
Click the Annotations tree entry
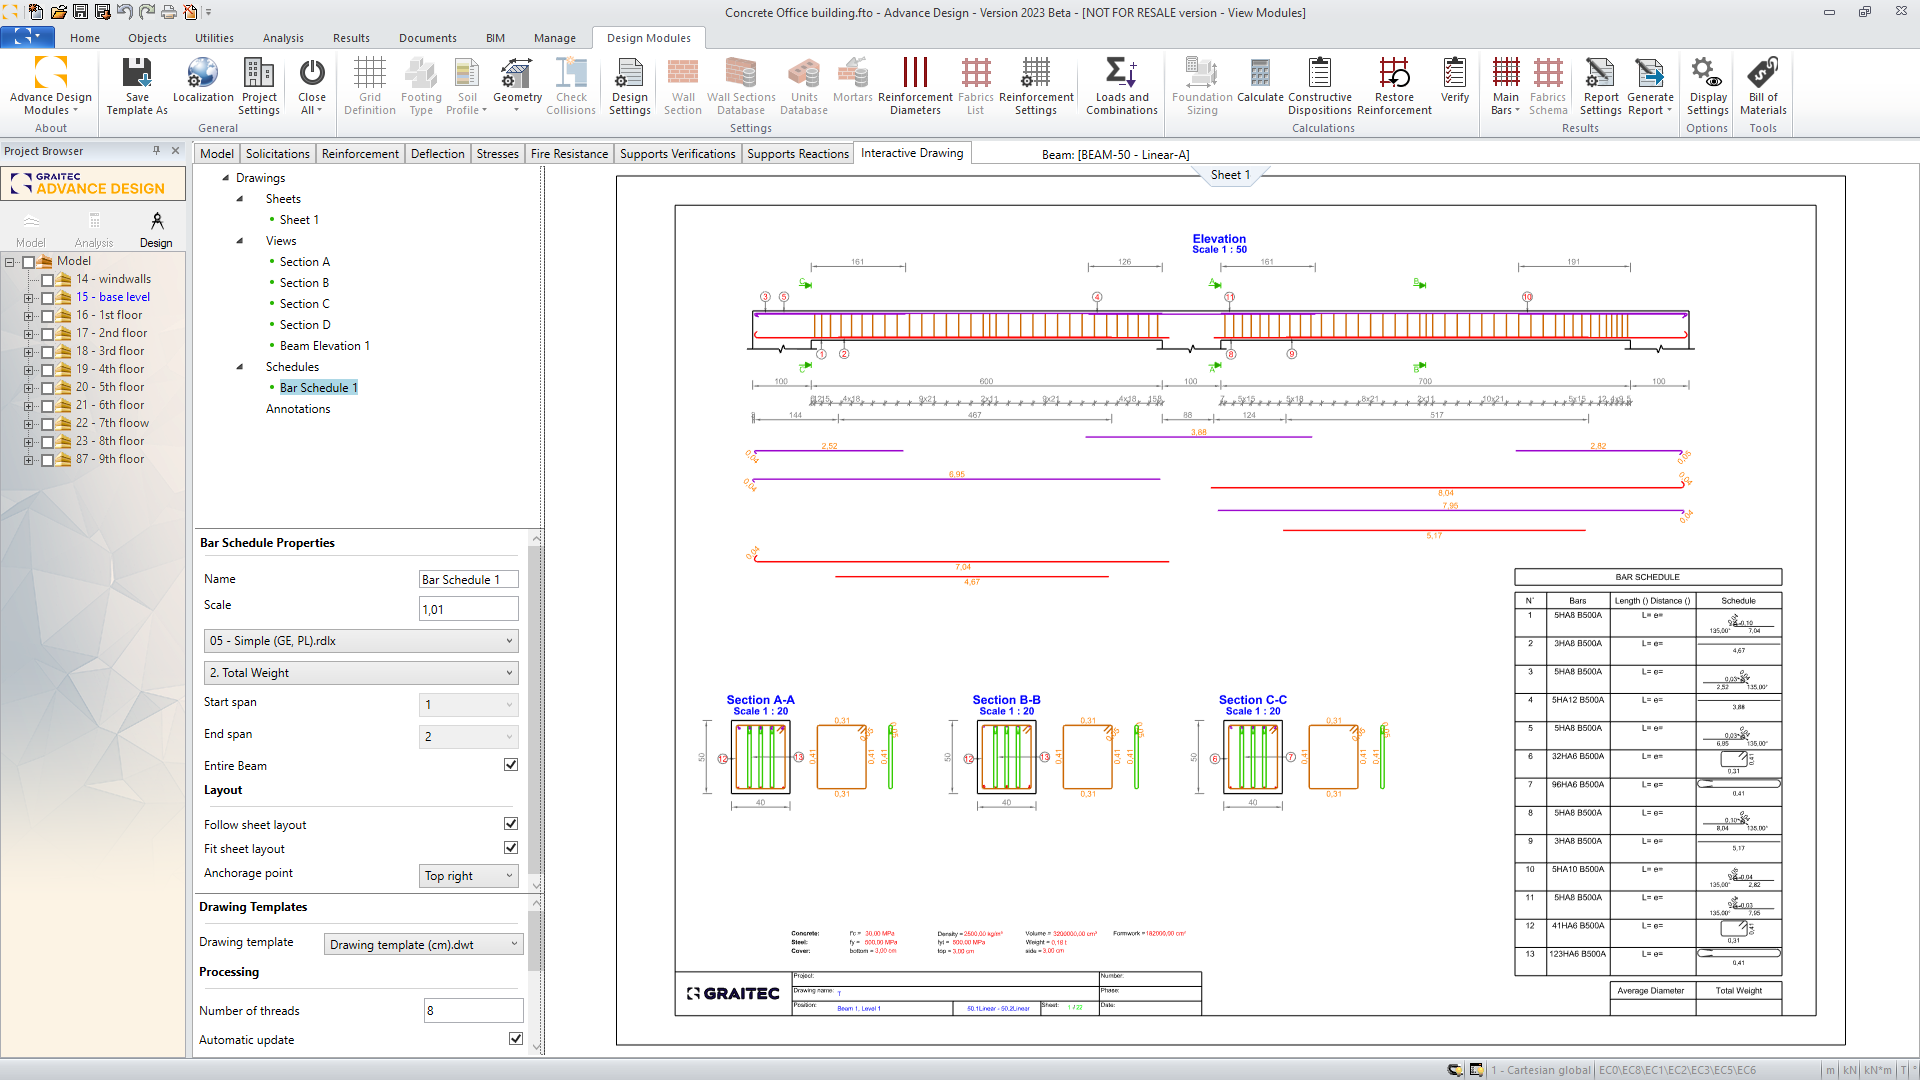298,409
